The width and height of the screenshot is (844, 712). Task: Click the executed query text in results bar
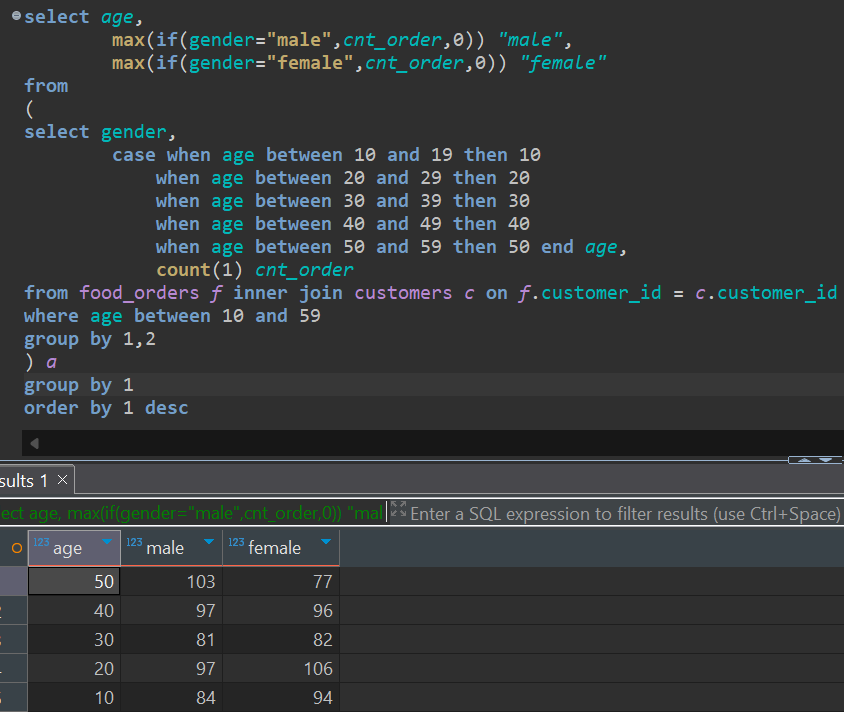[192, 513]
